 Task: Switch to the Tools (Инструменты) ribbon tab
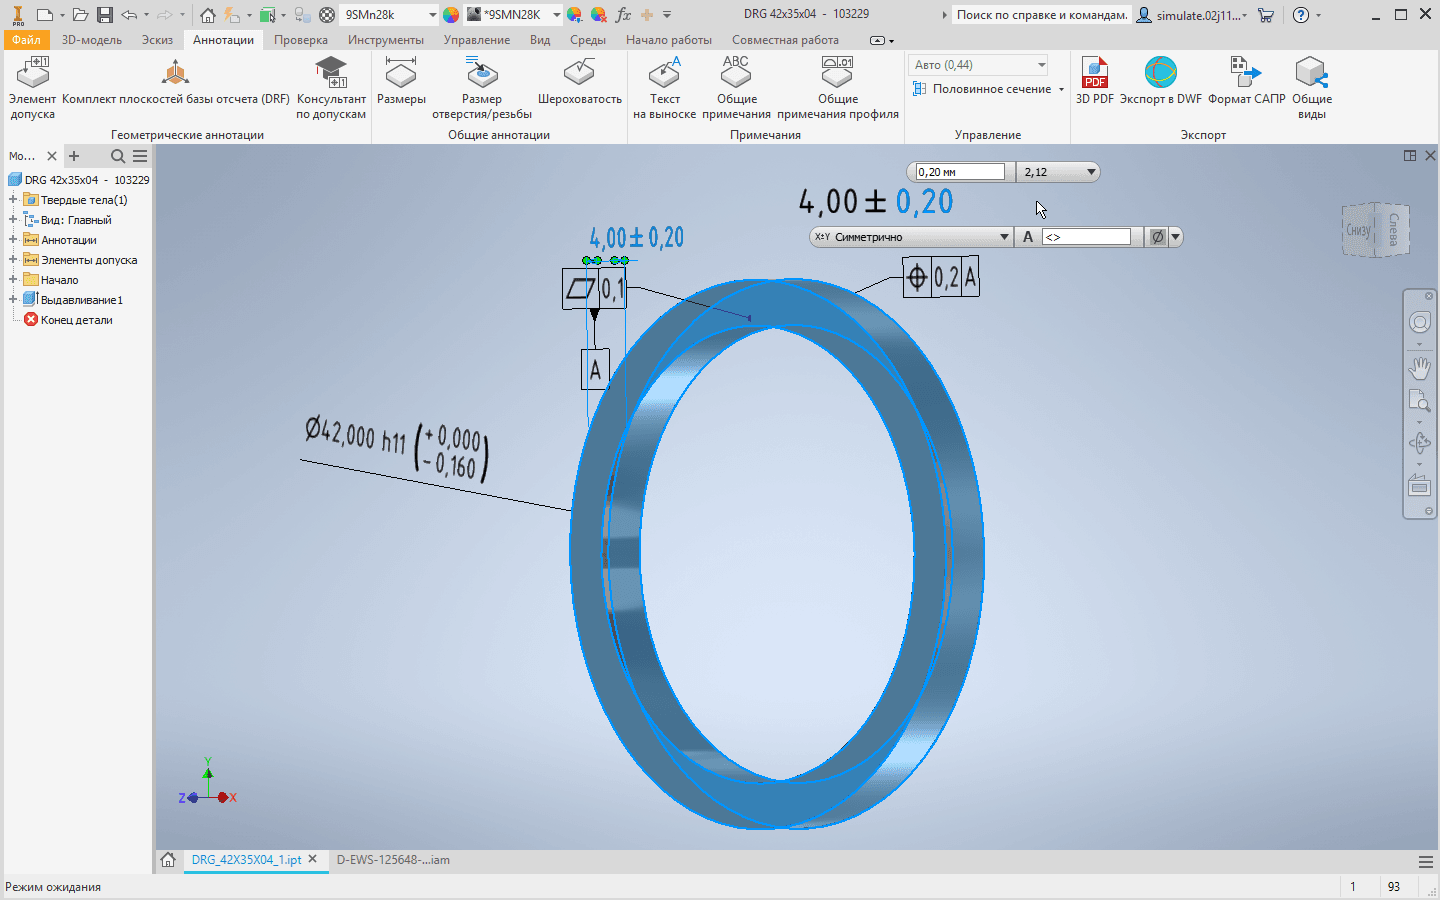tap(386, 40)
